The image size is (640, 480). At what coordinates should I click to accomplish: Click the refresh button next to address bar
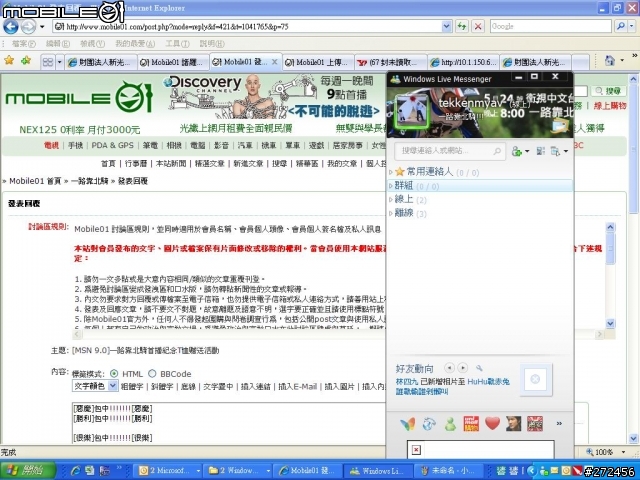click(462, 27)
